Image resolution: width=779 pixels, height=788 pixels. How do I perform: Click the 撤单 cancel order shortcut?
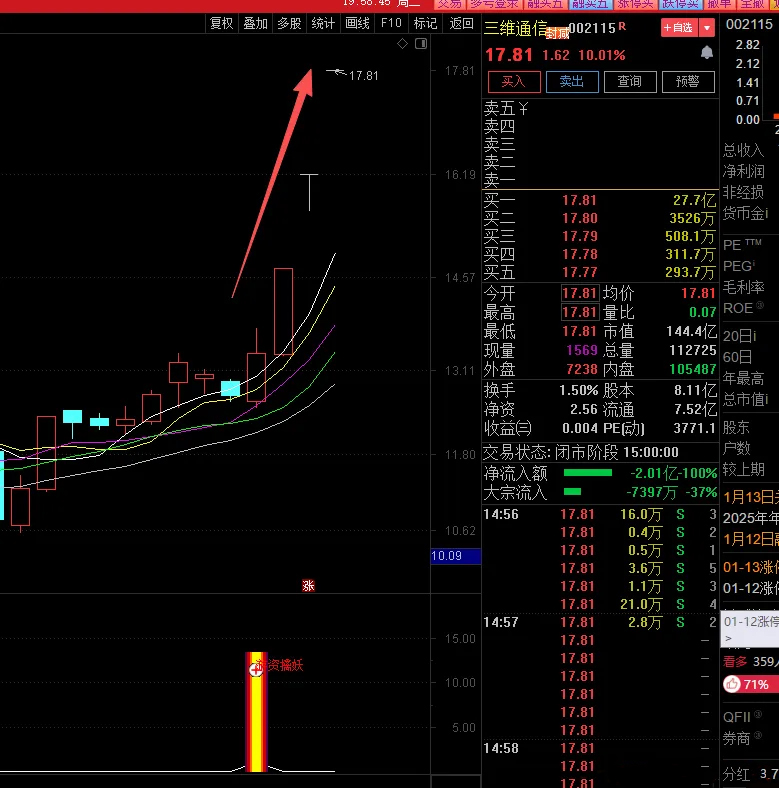click(719, 4)
